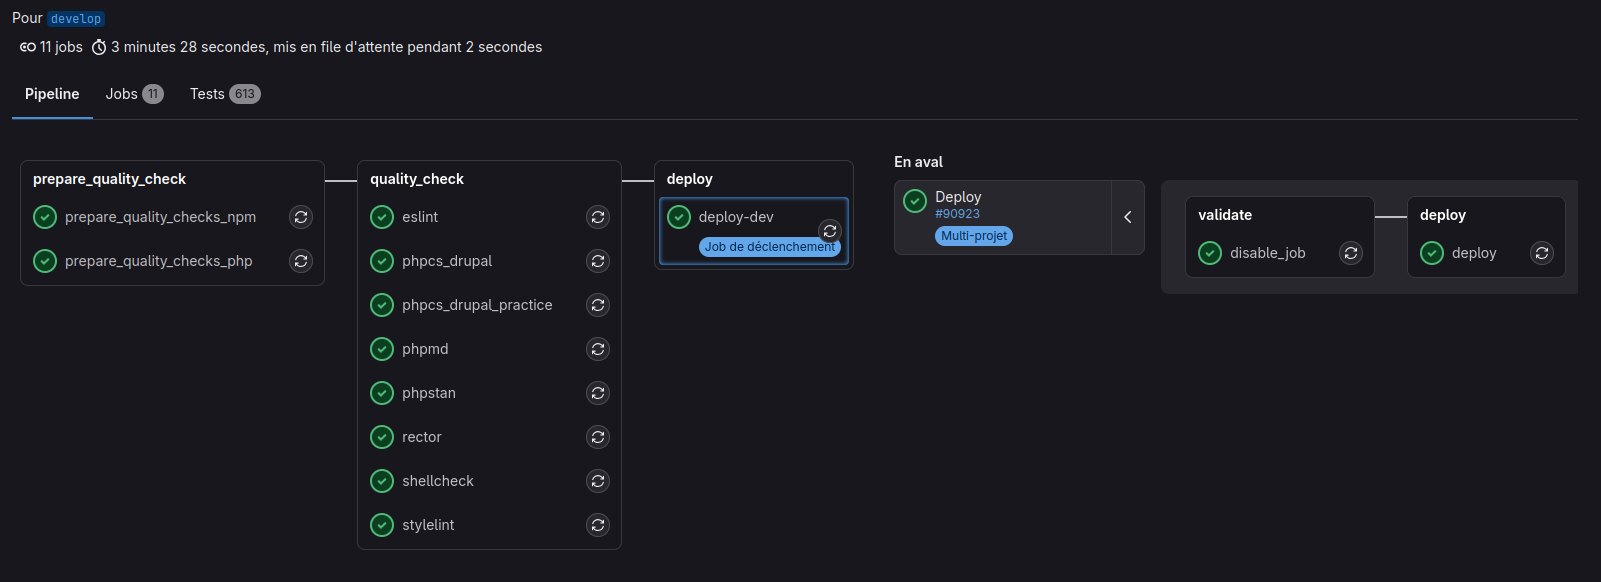
Task: Open the phpmd job details
Action: point(425,349)
